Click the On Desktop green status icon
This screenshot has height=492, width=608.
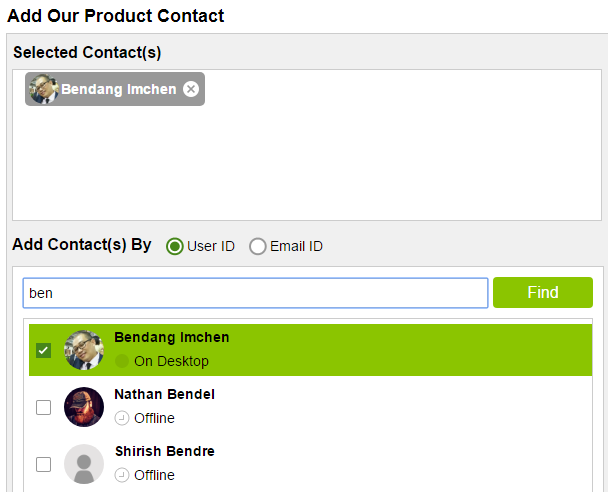(x=122, y=361)
